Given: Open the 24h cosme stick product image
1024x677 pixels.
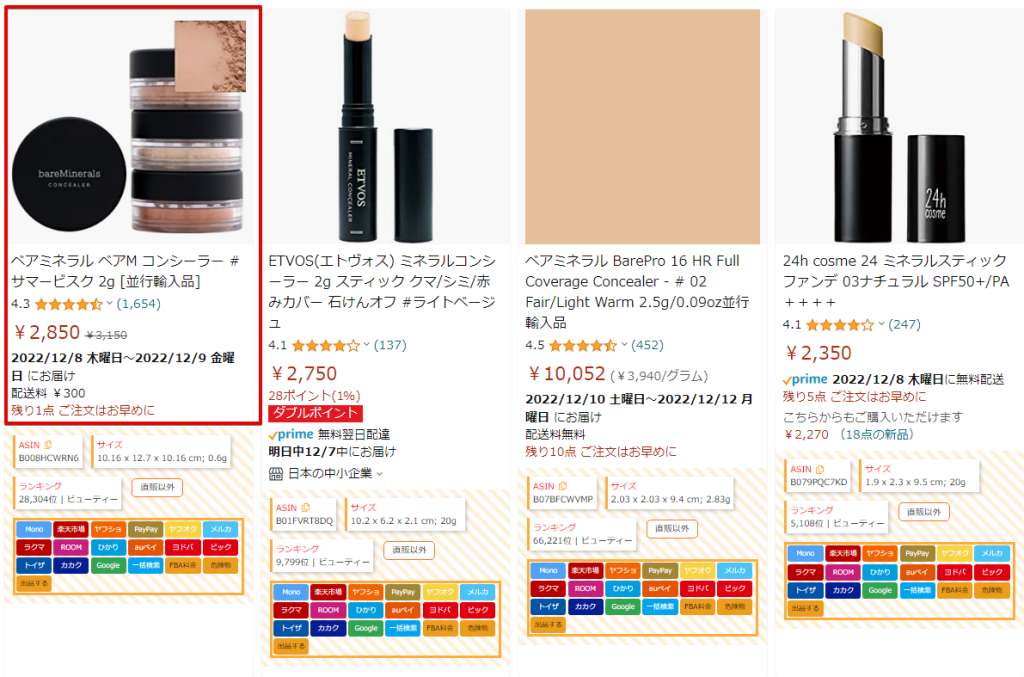Looking at the screenshot, I should click(899, 127).
